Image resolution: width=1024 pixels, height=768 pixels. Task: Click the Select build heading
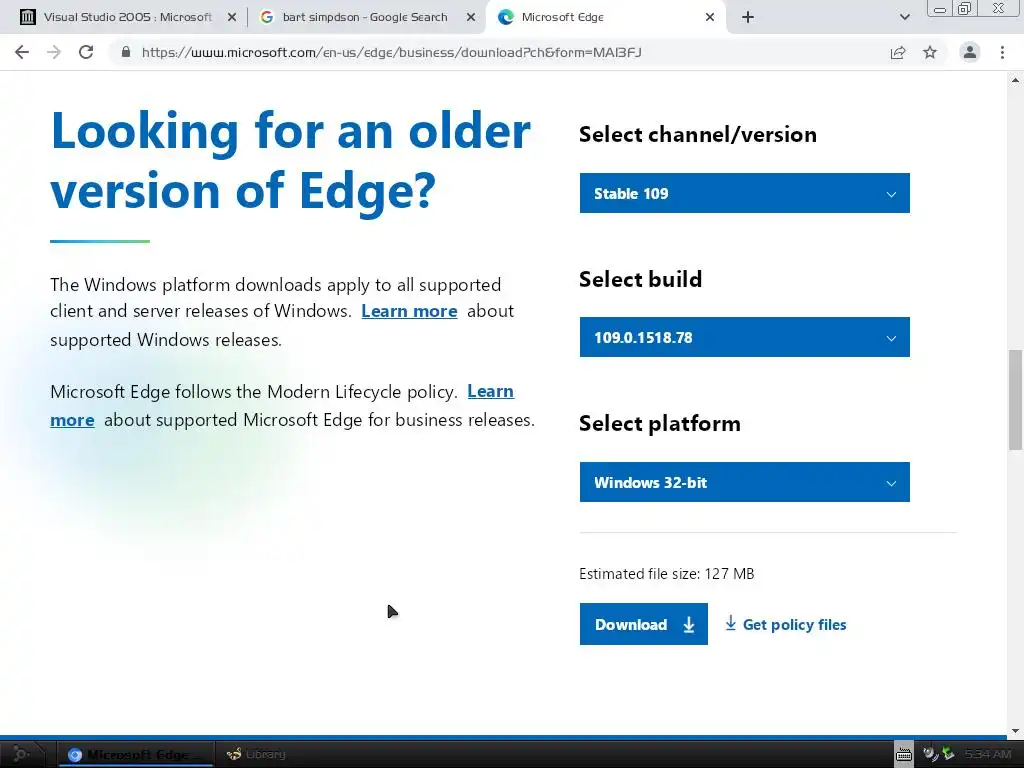641,279
